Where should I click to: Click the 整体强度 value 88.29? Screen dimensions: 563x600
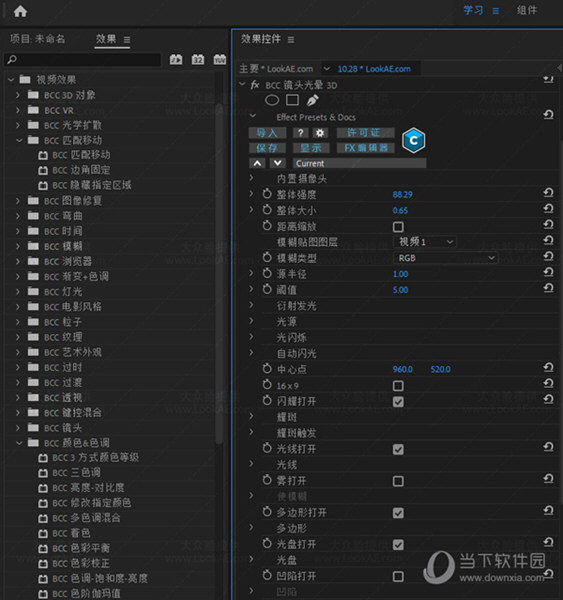(x=402, y=194)
